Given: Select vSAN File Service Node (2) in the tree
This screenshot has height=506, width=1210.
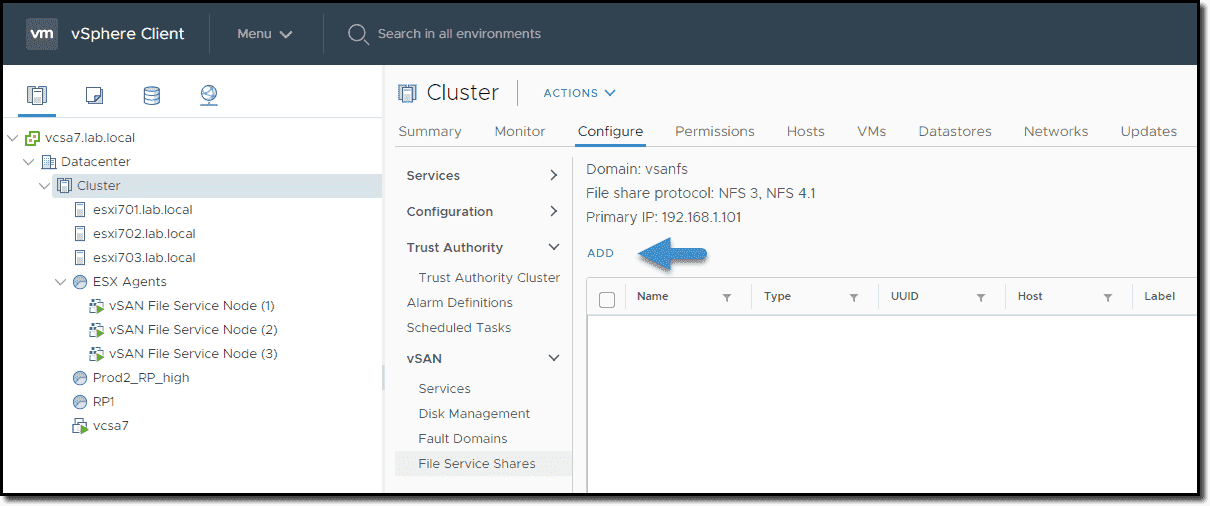Looking at the screenshot, I should click(x=193, y=330).
